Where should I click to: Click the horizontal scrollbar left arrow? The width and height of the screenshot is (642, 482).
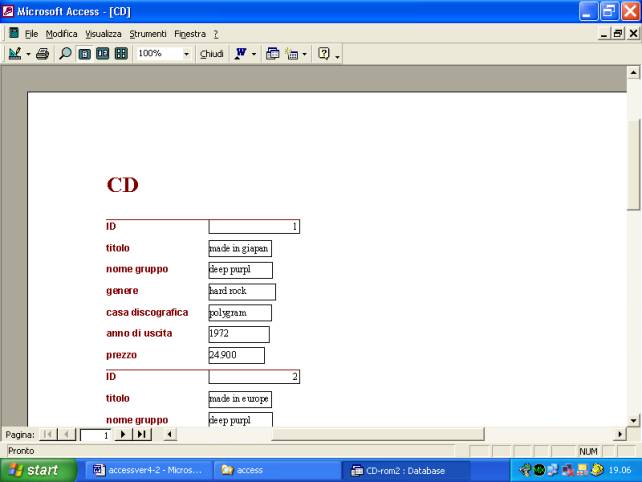170,434
